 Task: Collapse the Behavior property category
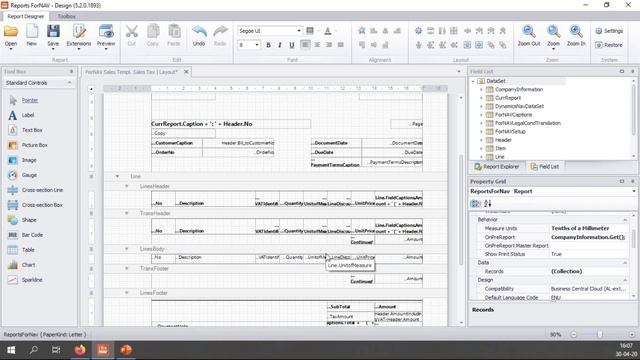tap(625, 220)
